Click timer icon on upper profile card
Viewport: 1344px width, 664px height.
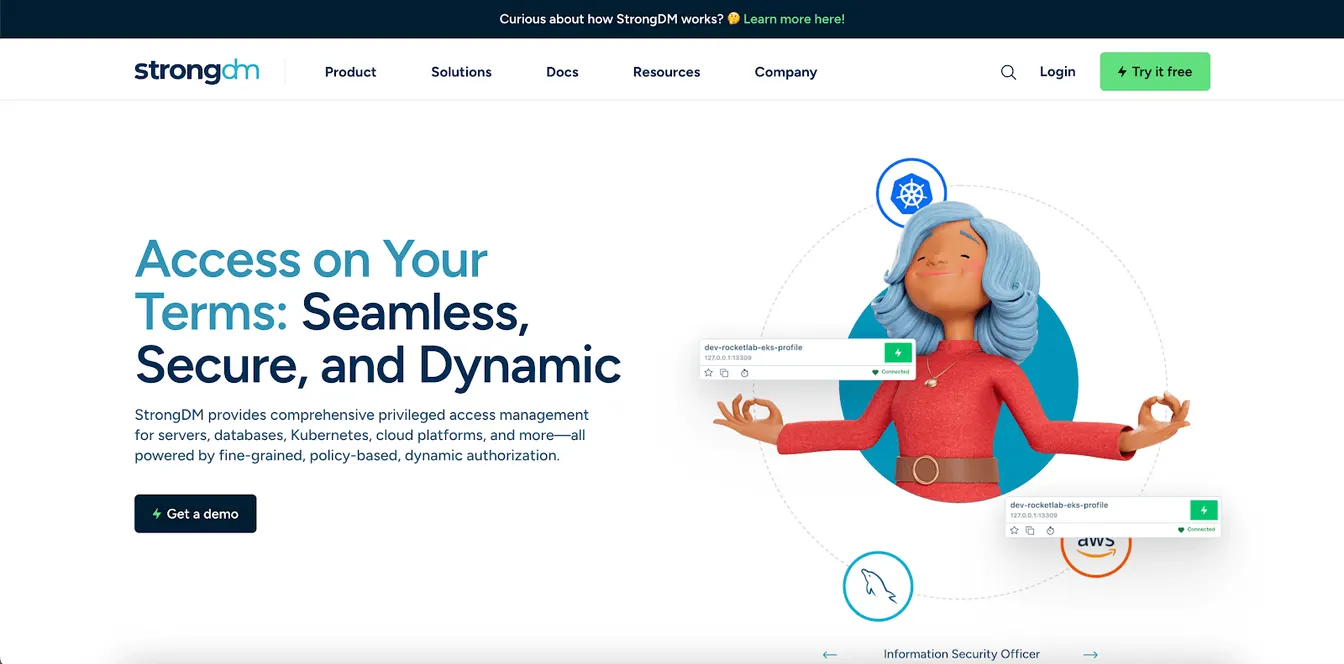pyautogui.click(x=745, y=373)
